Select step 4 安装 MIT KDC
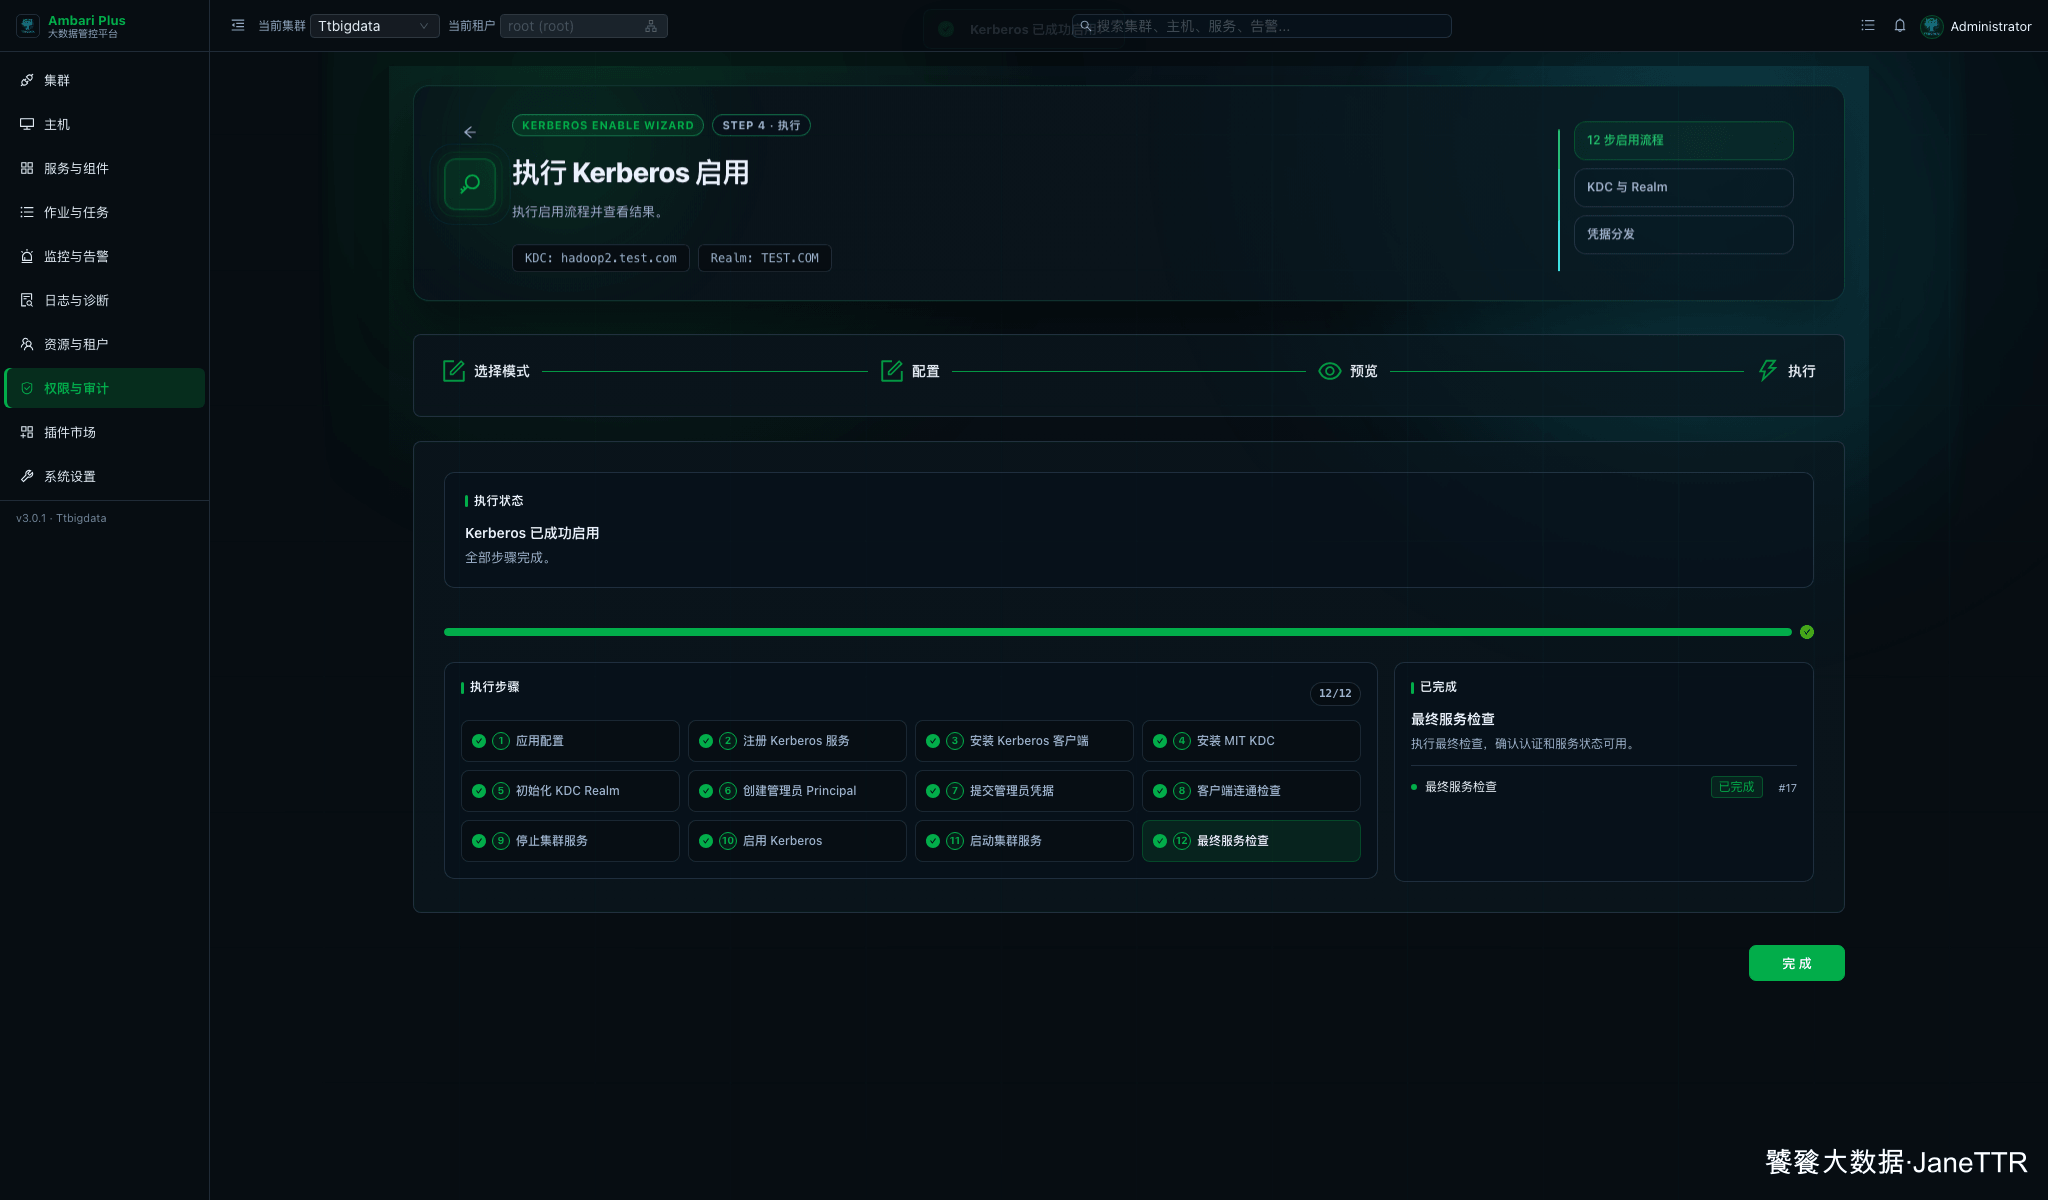 tap(1251, 741)
